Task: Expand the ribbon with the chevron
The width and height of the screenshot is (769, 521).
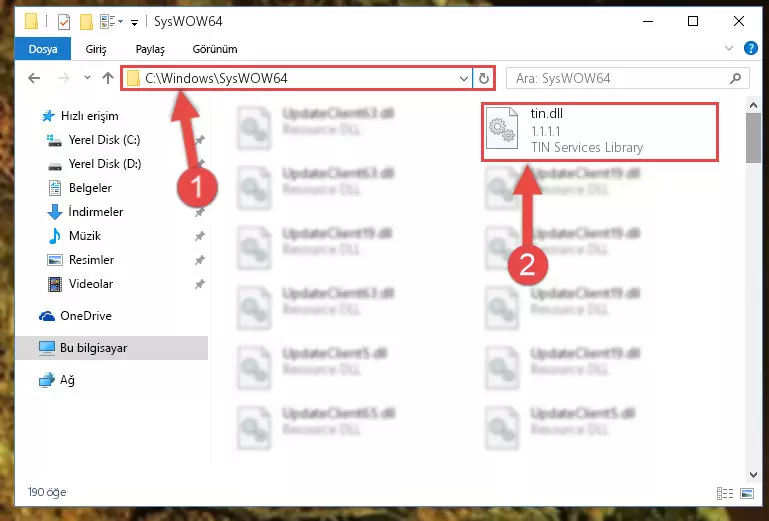Action: tap(729, 48)
